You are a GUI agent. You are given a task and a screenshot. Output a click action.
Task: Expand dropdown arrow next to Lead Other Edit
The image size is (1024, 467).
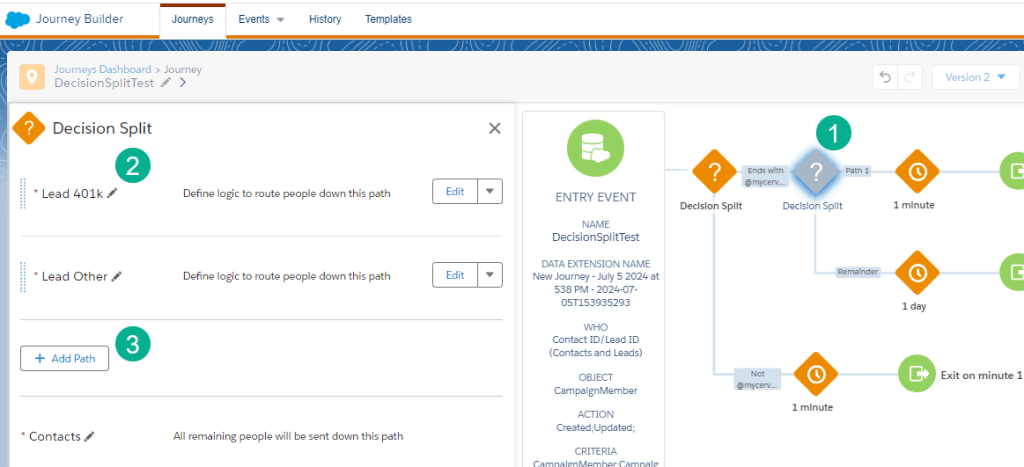tap(490, 275)
